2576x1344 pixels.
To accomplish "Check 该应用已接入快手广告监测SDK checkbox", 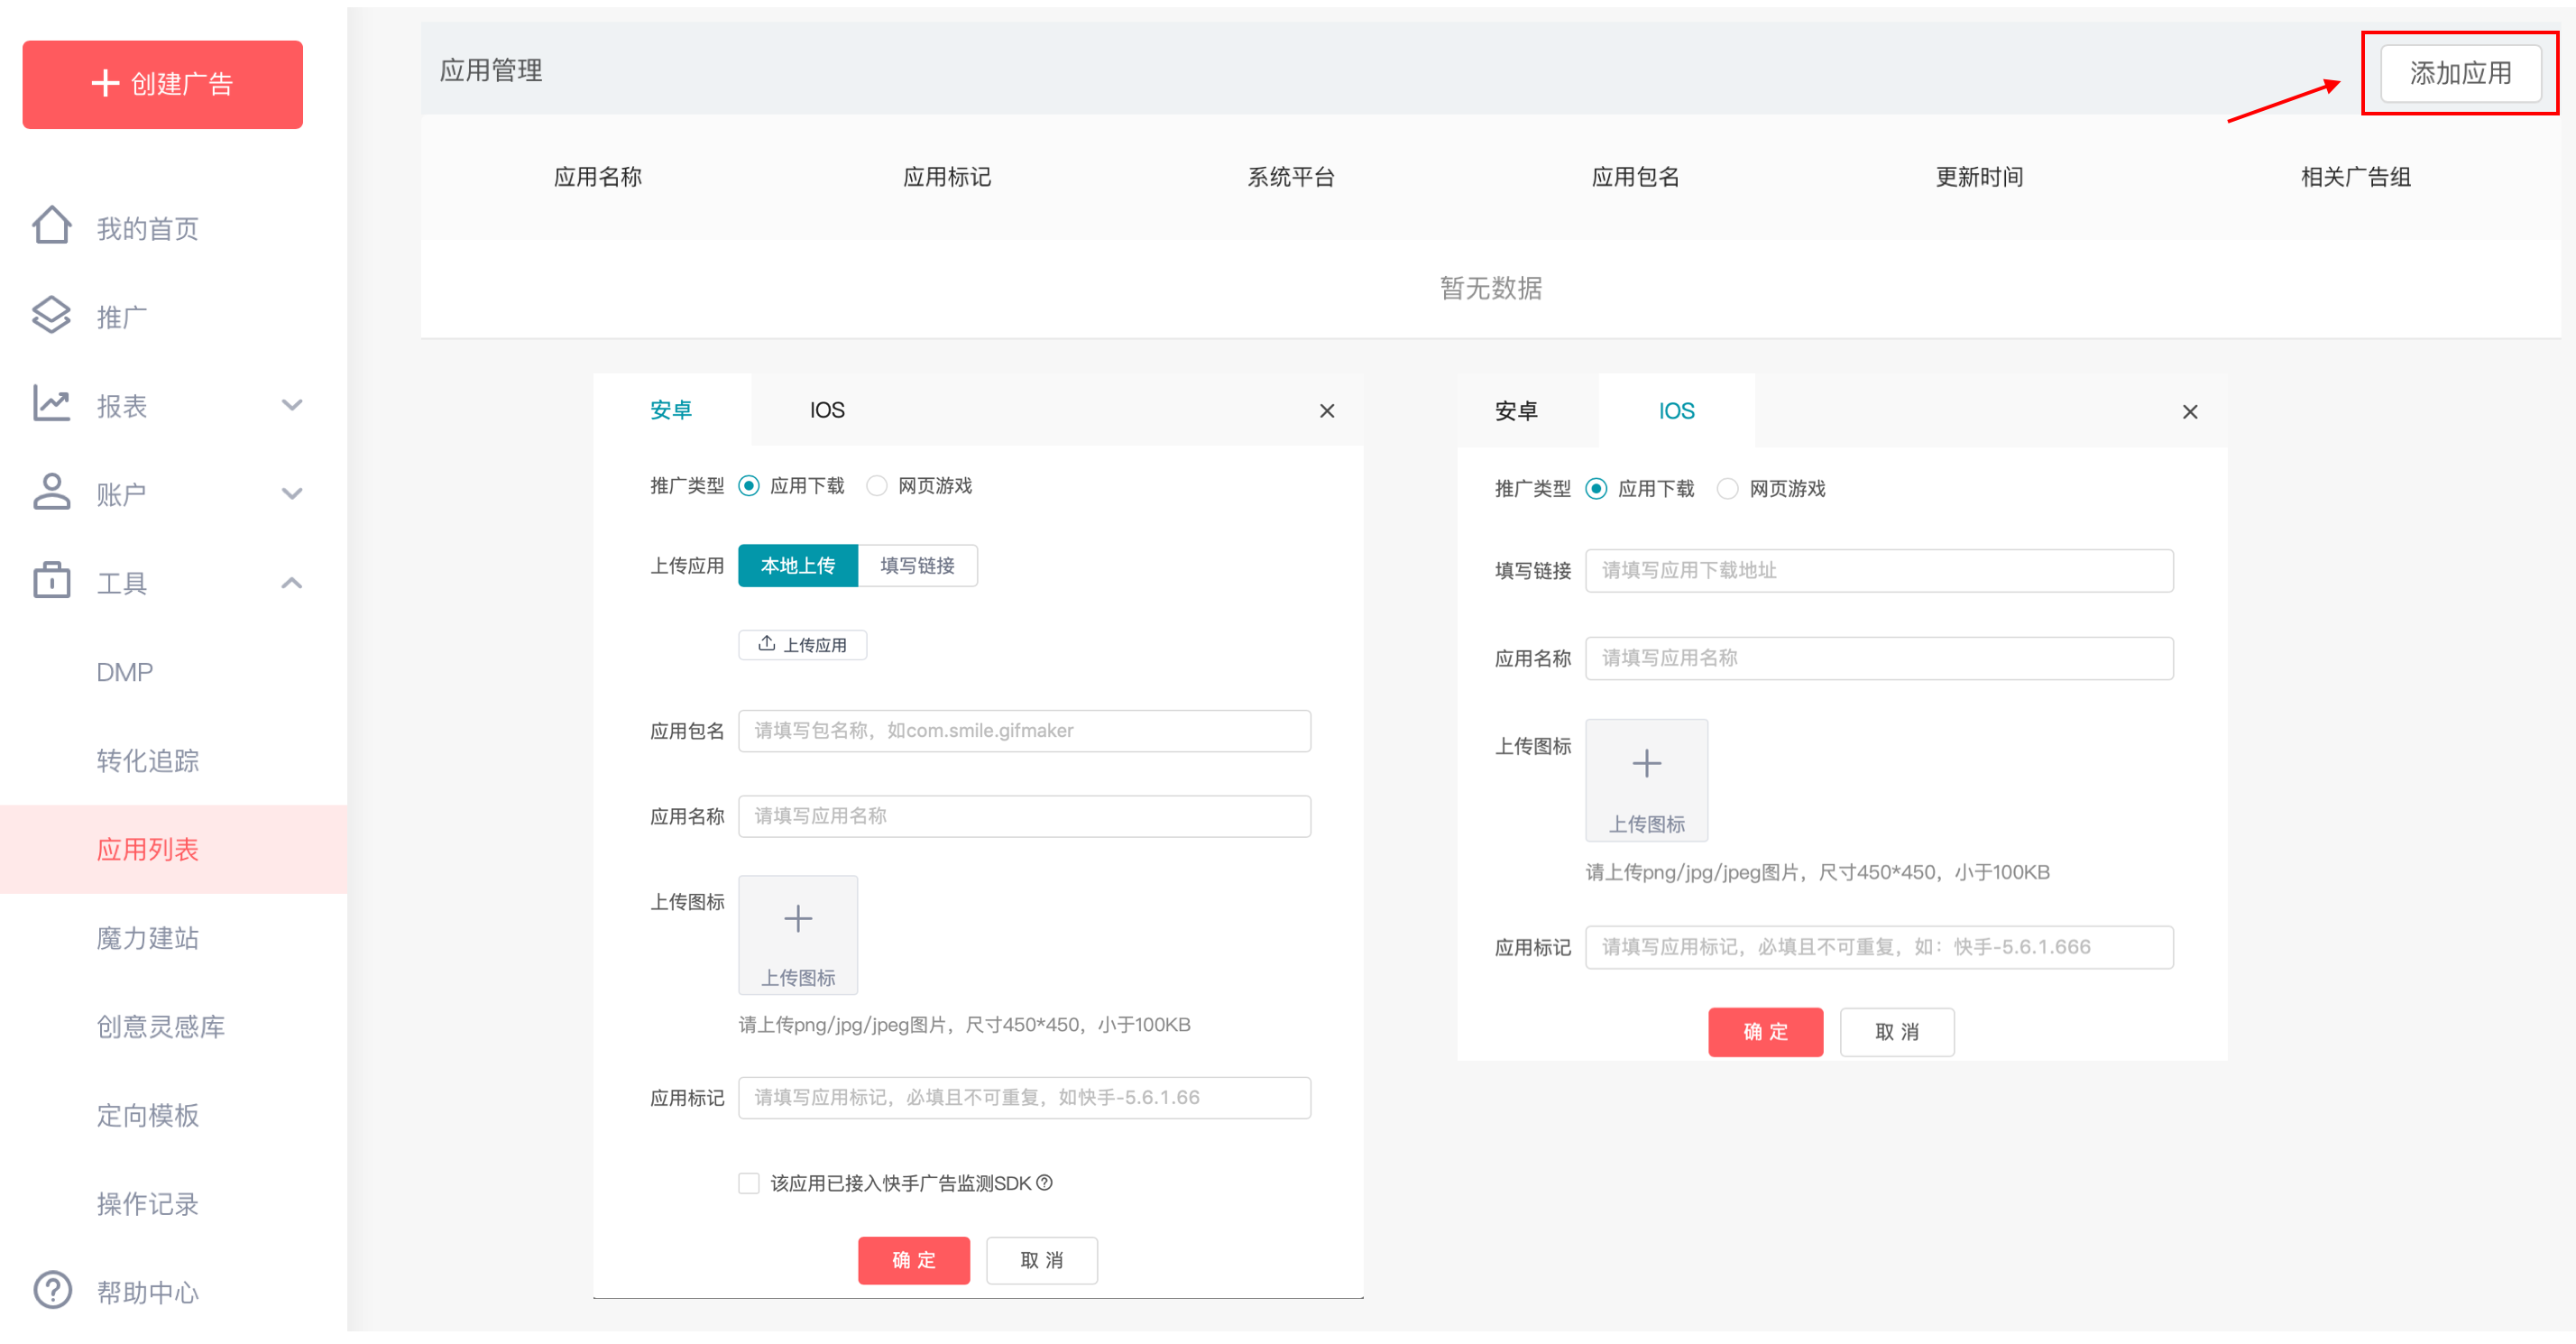I will (749, 1184).
